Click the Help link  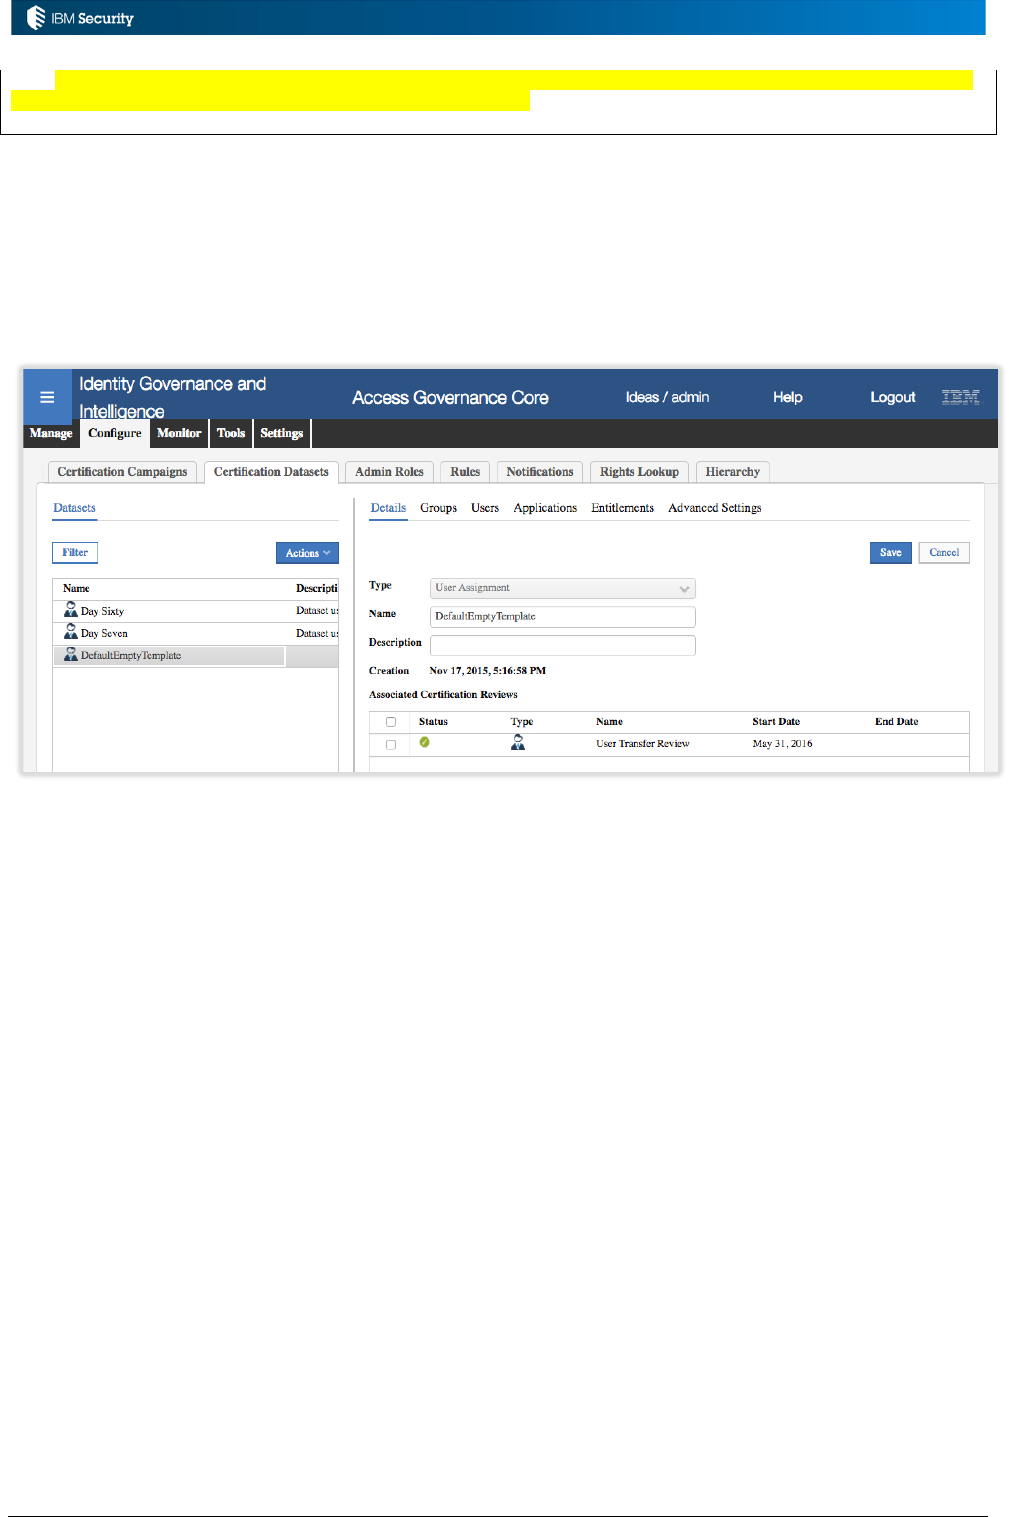click(x=788, y=397)
